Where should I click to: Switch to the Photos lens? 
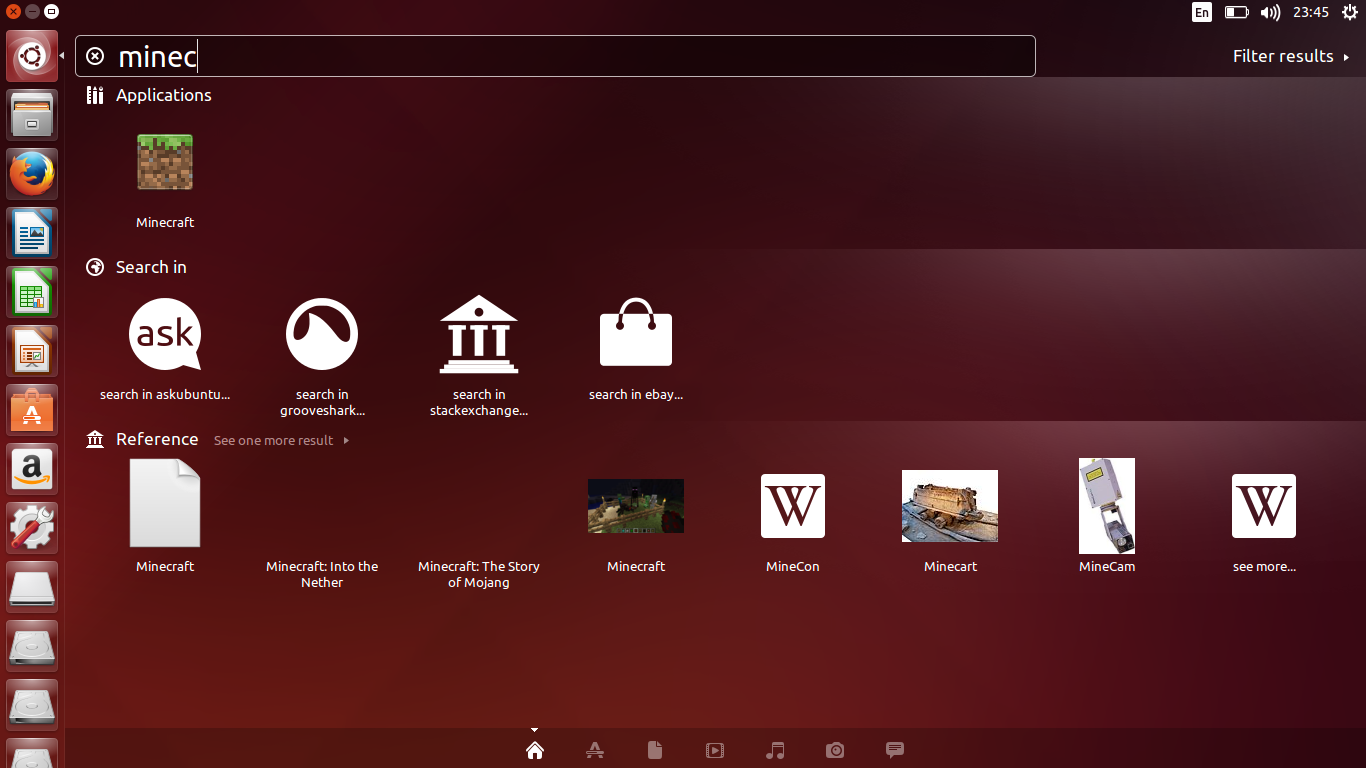[x=835, y=750]
